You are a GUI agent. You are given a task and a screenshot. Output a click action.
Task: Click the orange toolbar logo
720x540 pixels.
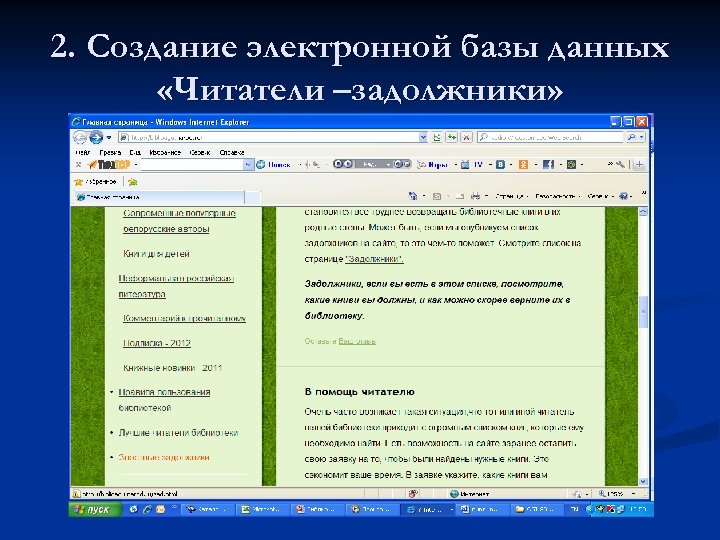pos(109,164)
